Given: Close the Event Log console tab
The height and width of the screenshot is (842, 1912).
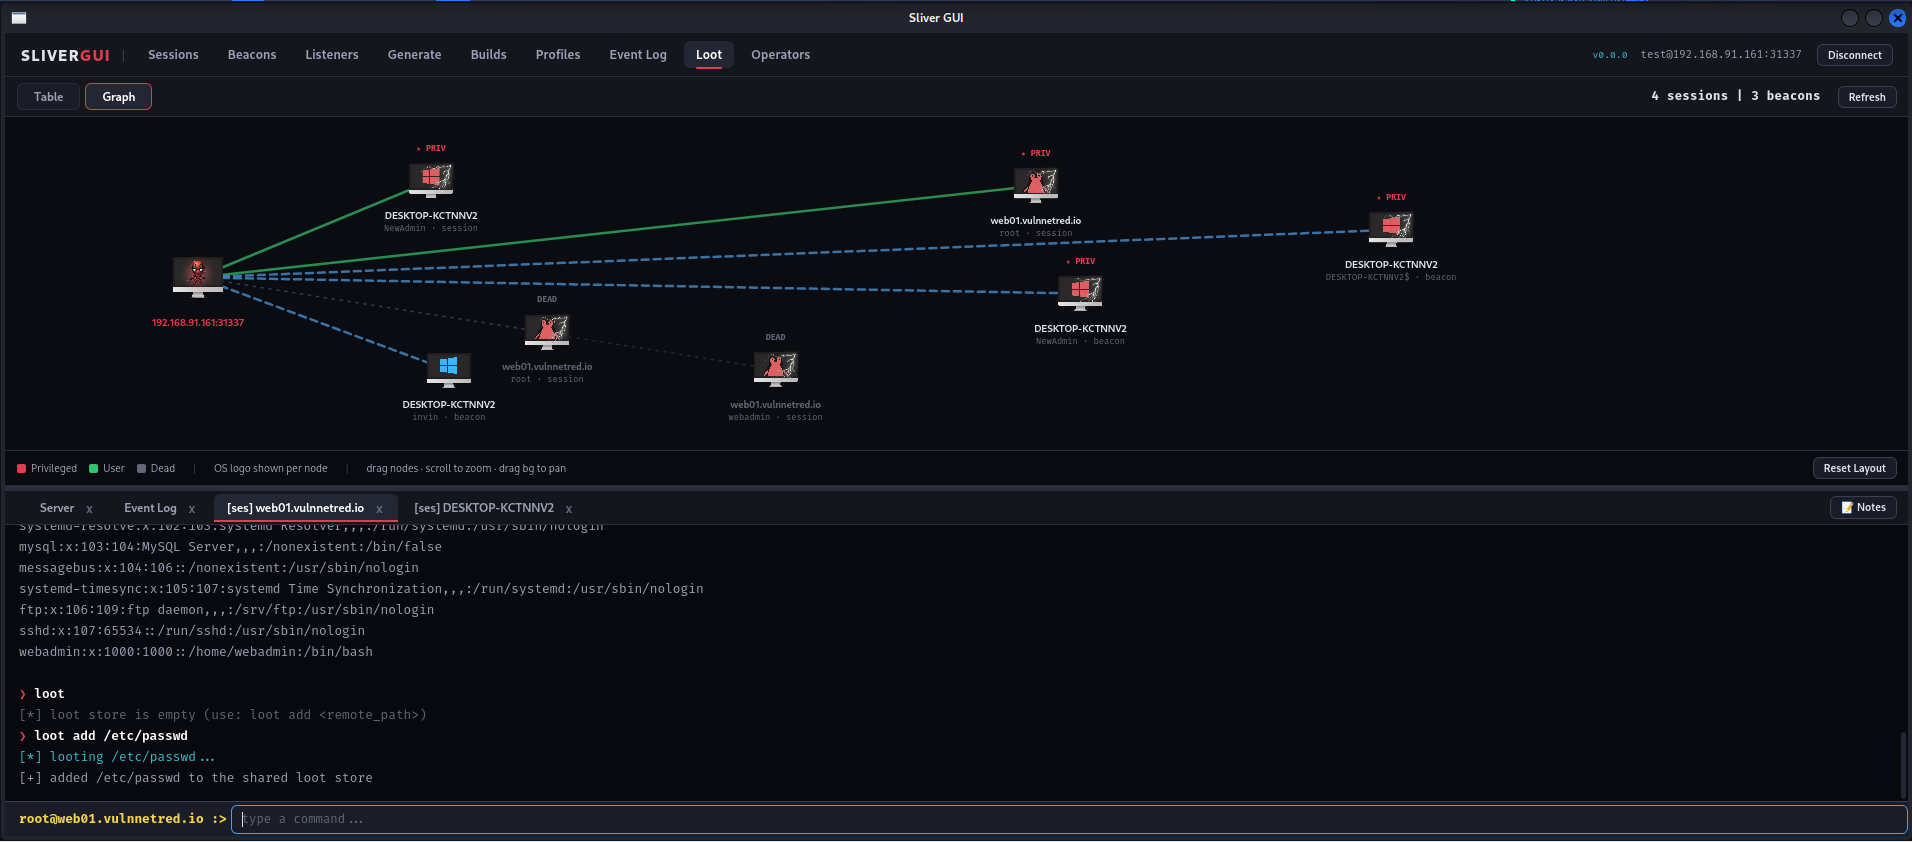Looking at the screenshot, I should (192, 509).
